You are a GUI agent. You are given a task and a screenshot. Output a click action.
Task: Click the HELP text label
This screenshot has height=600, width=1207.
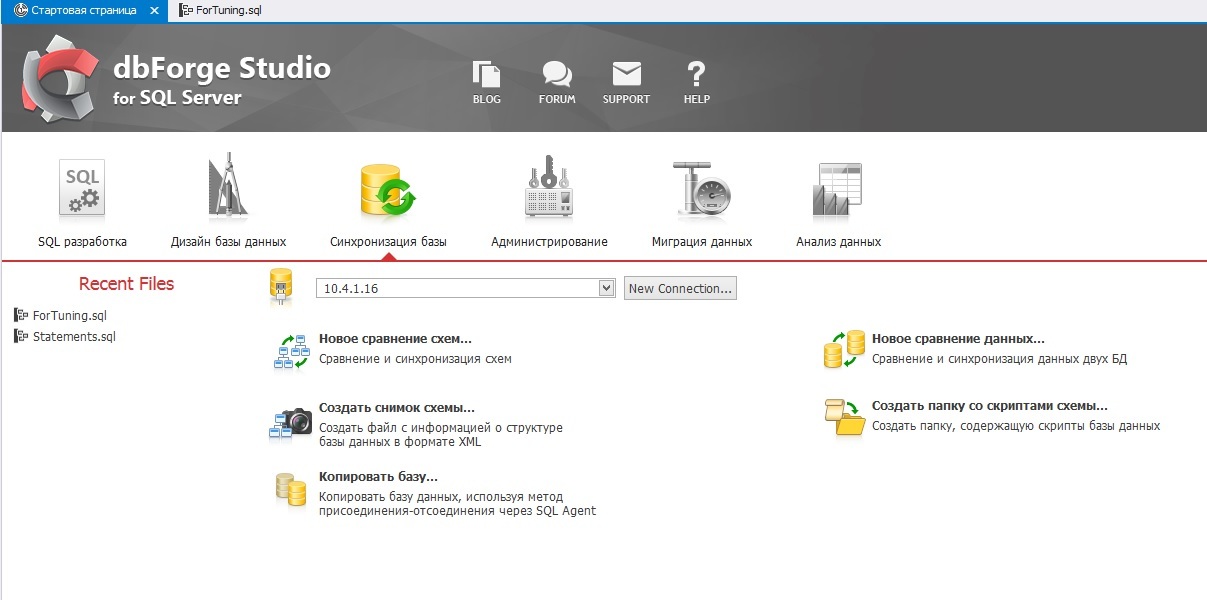point(697,99)
